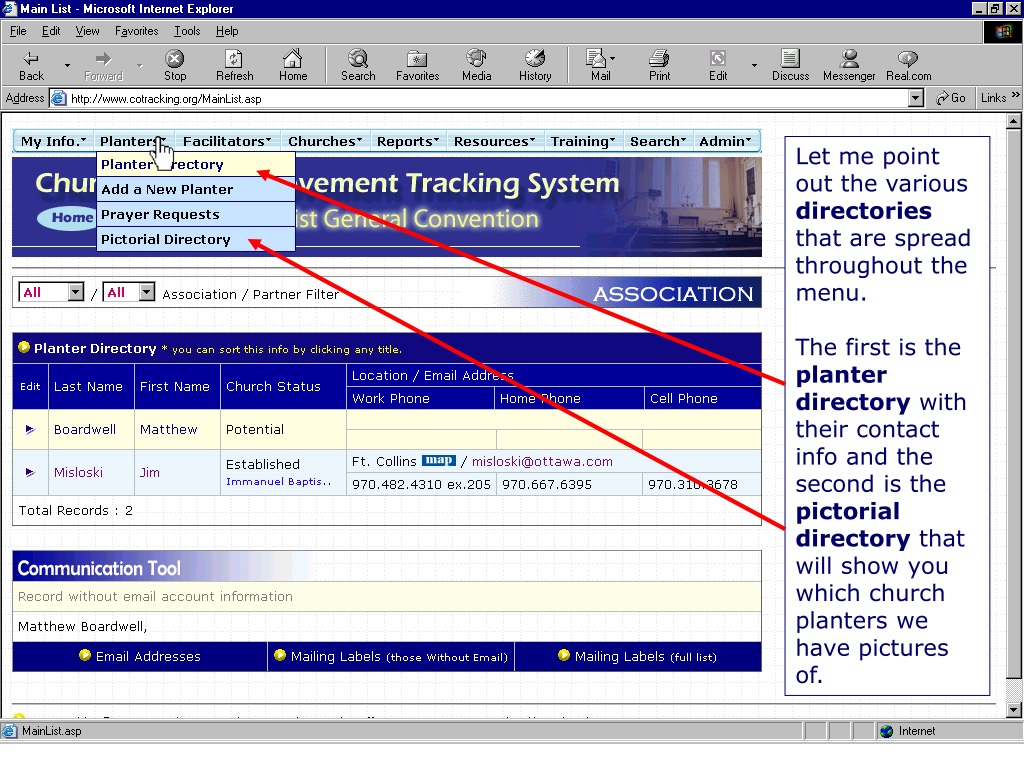Image resolution: width=1024 pixels, height=768 pixels.
Task: Click Planter Directory yellow bullet icon
Action: pyautogui.click(x=24, y=347)
